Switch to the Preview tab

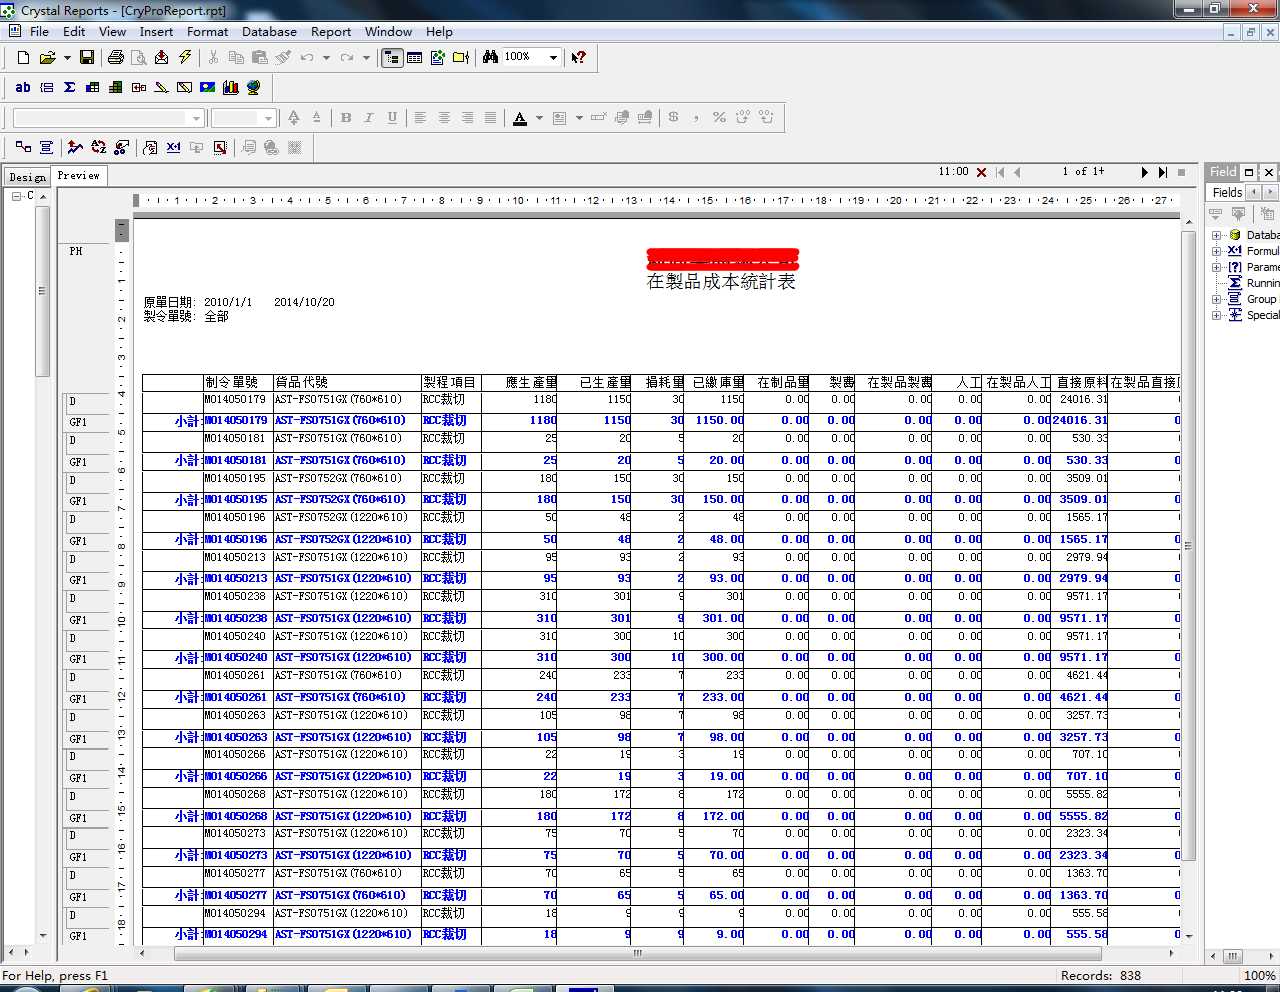(79, 176)
